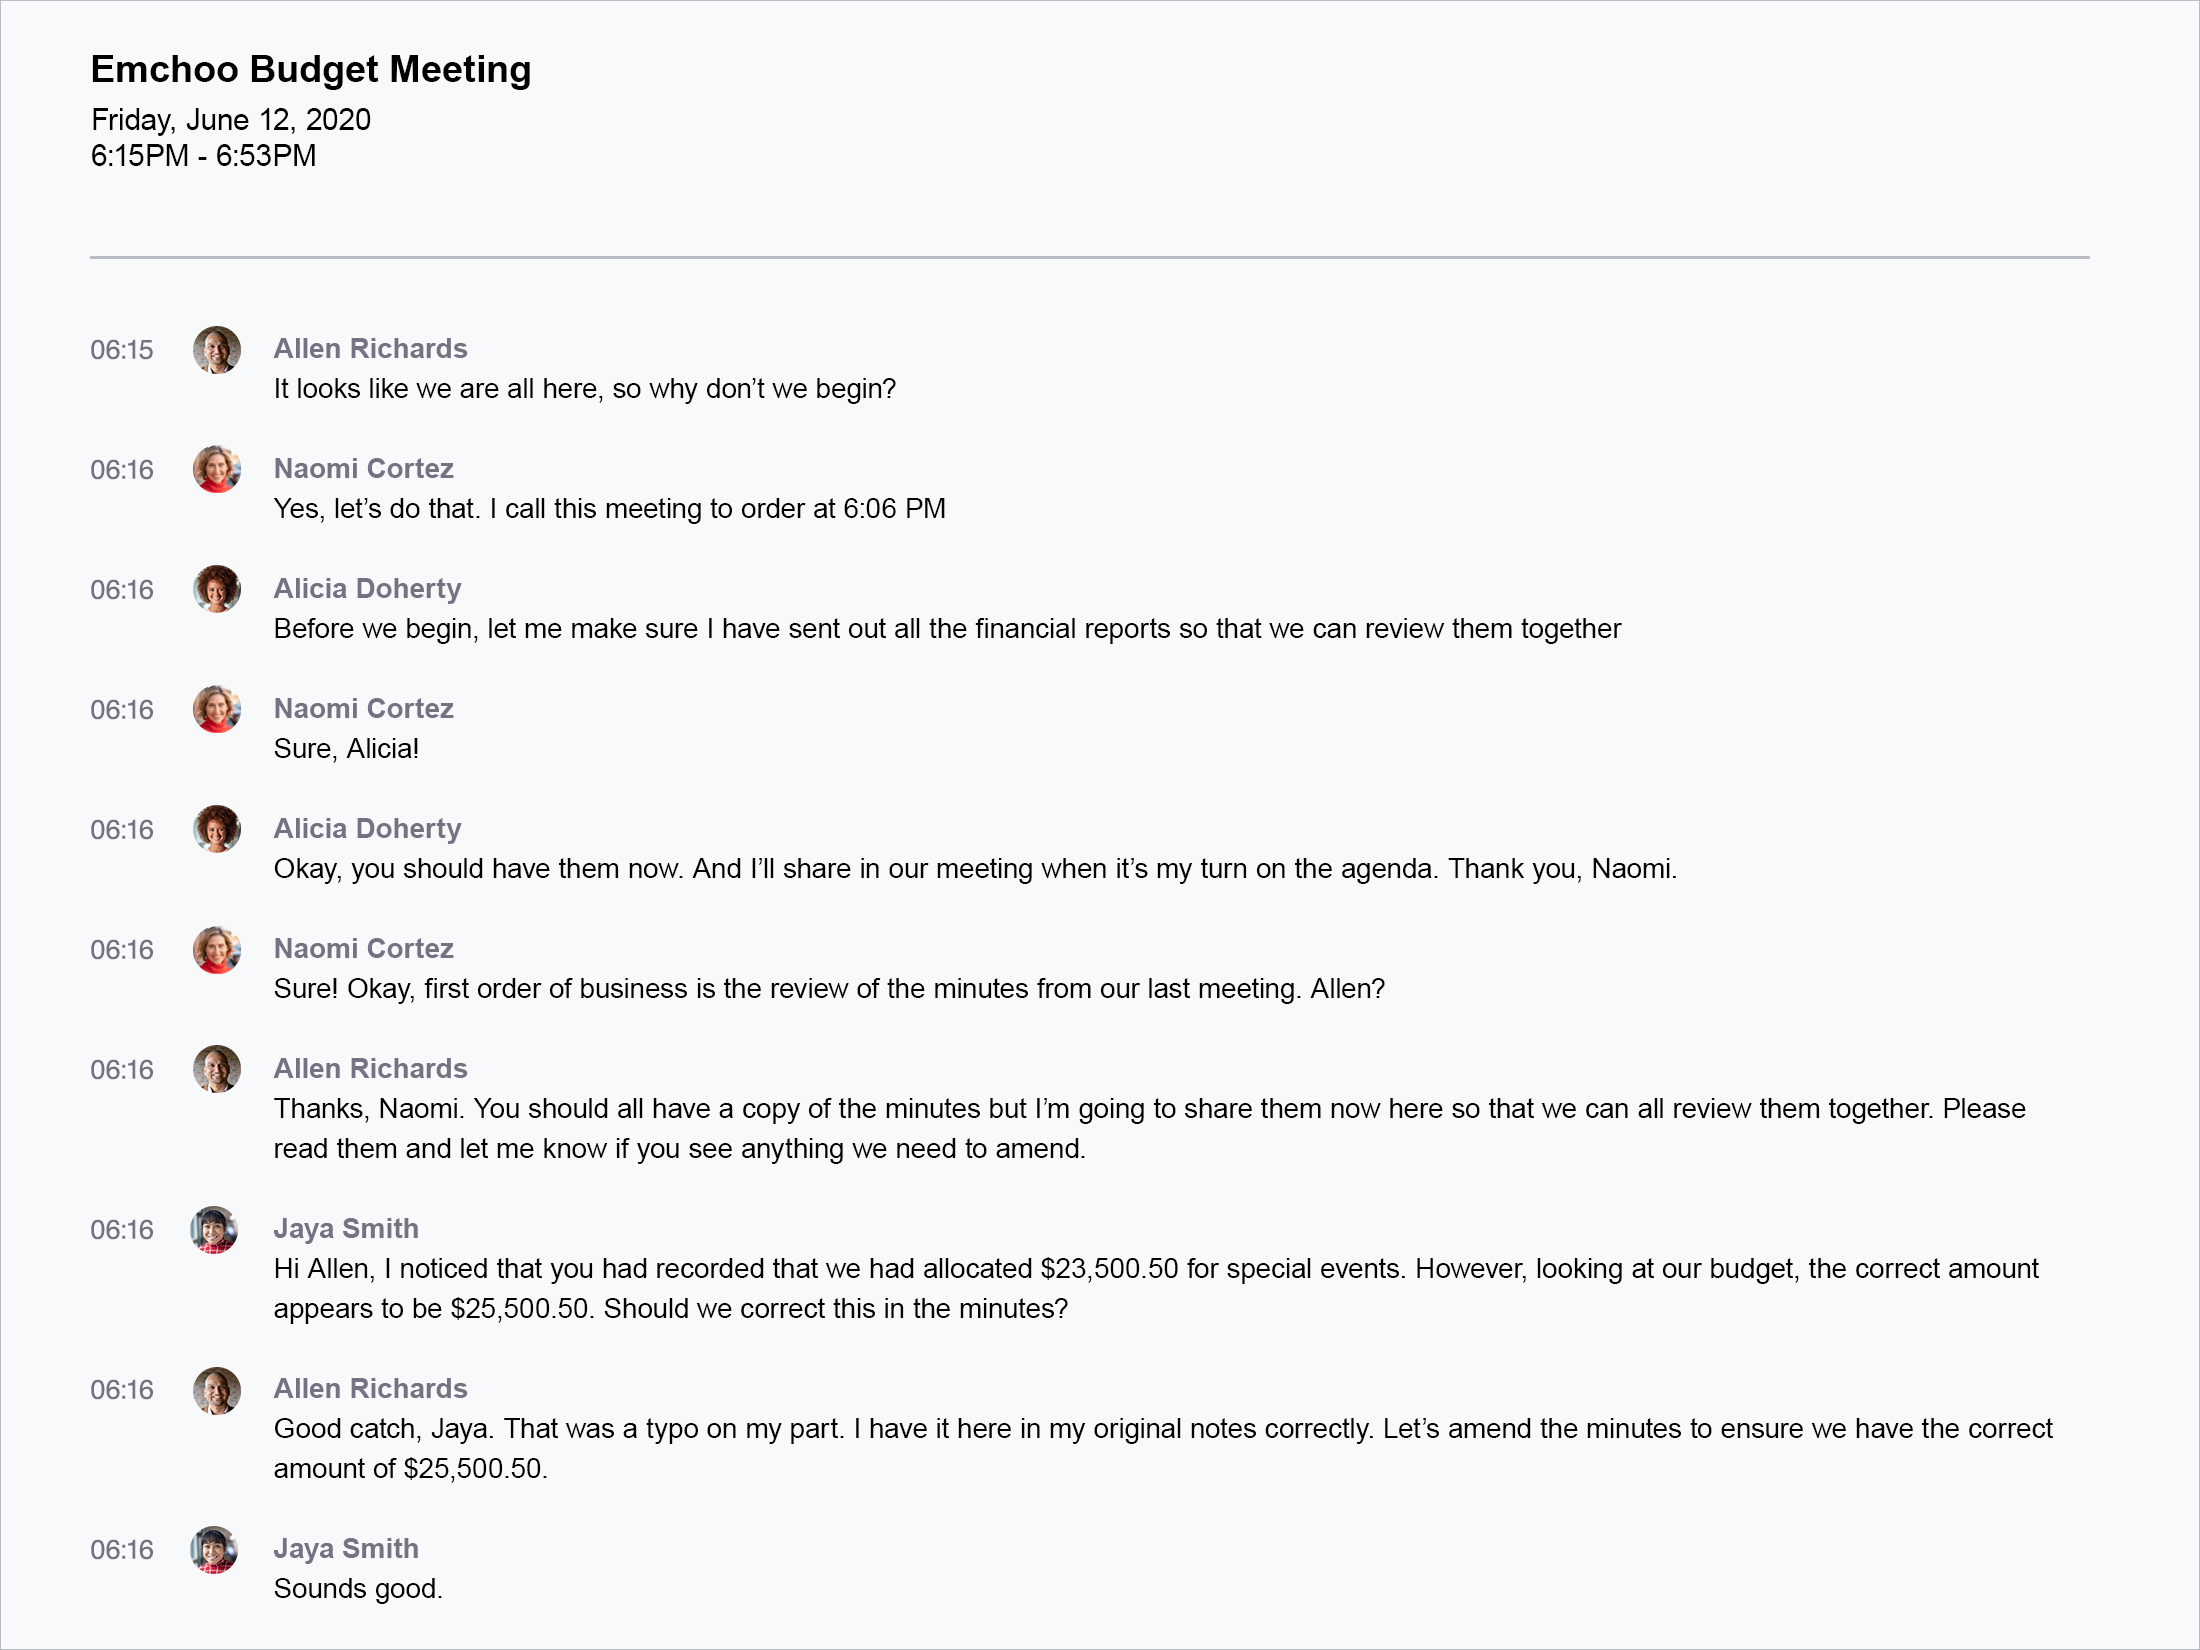
Task: Click Alicia Doherty's avatar beside "Okay, you should have them"
Action: [x=216, y=830]
